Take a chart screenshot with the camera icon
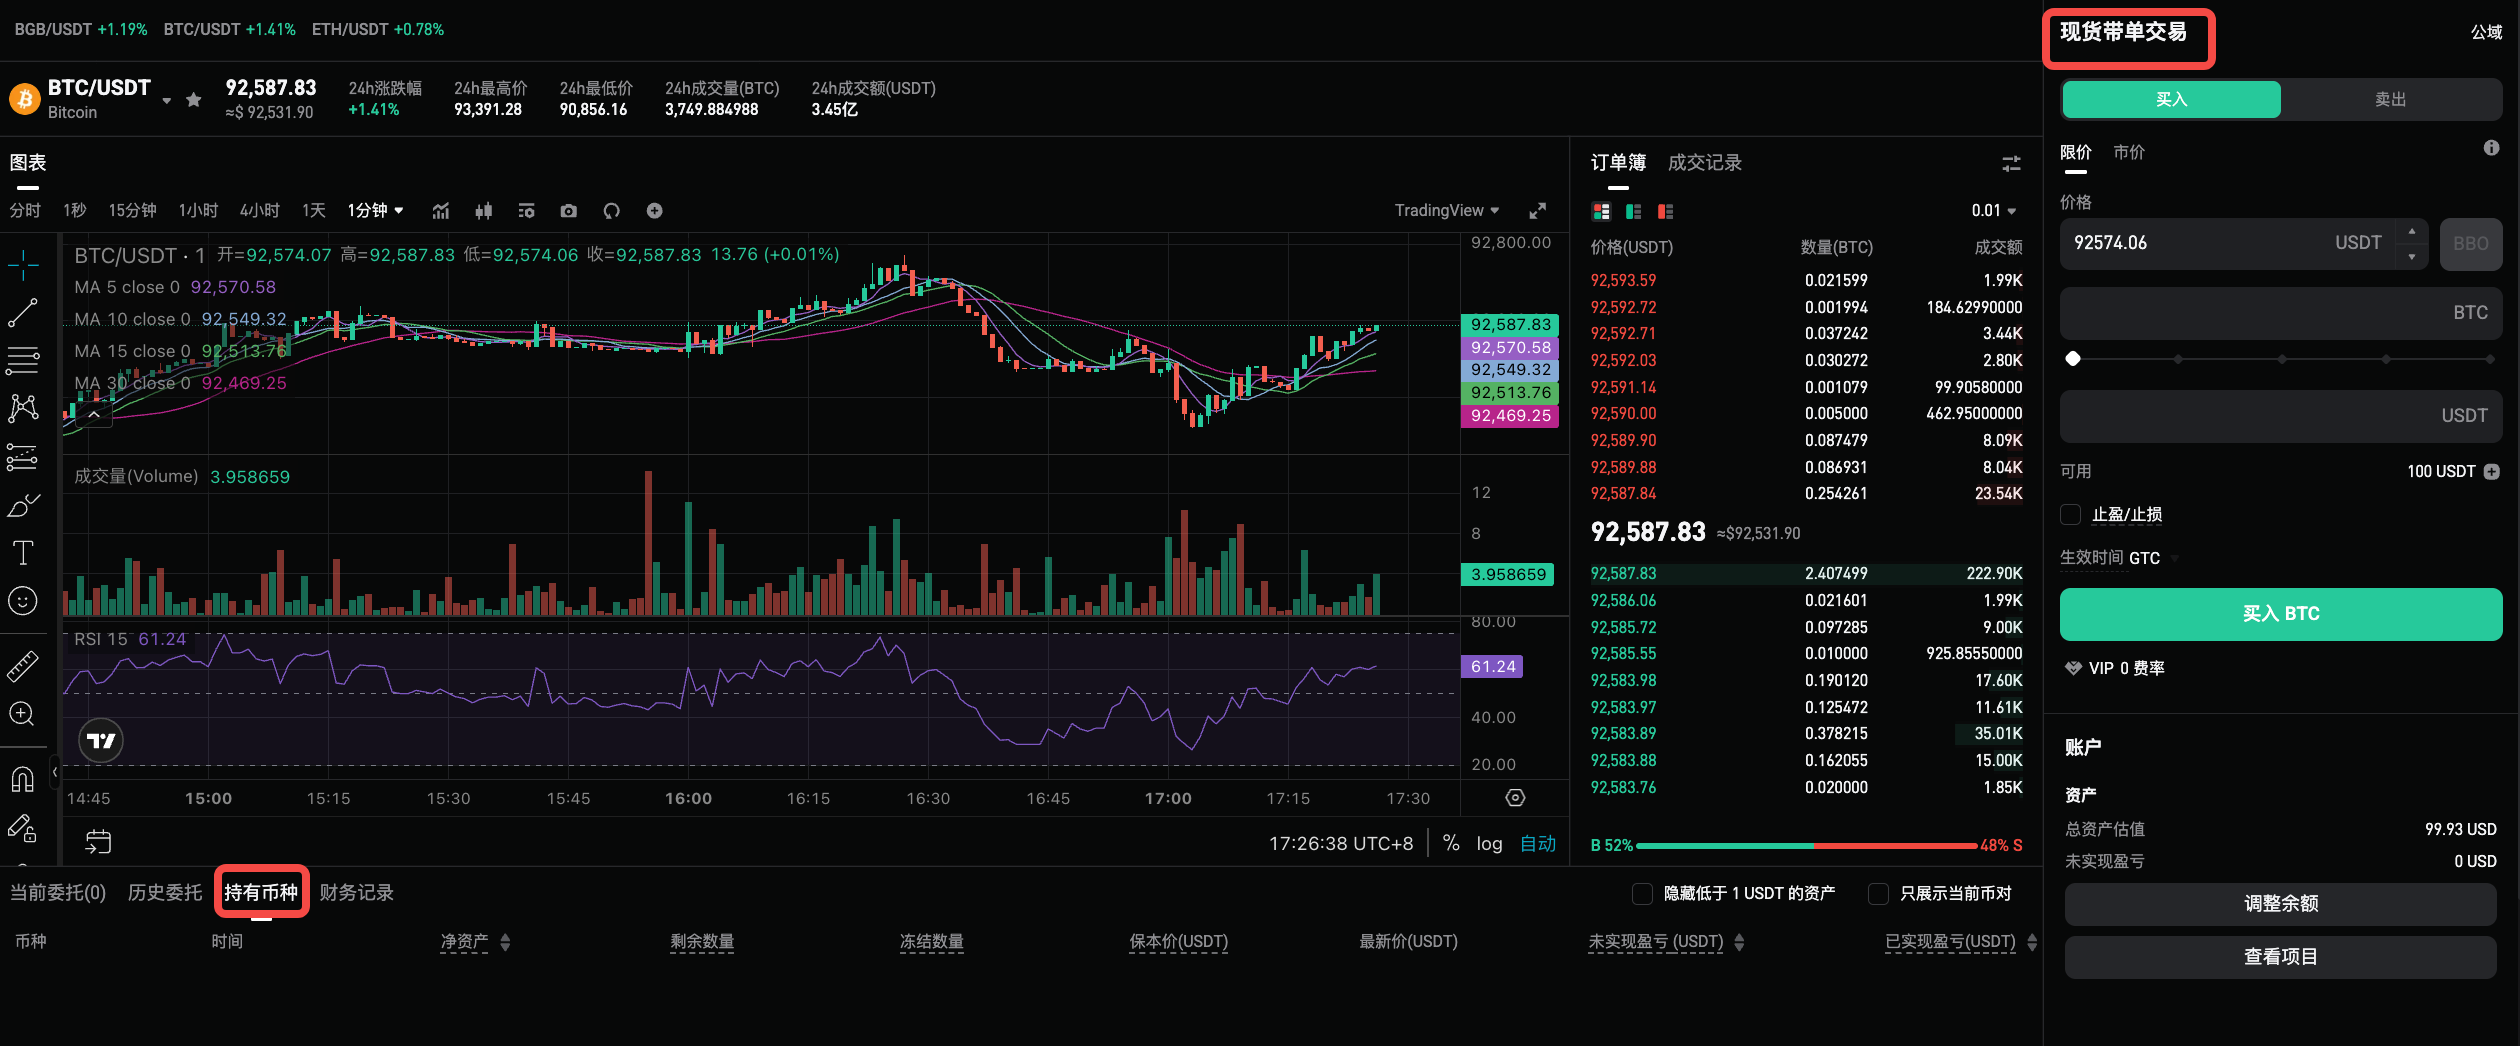This screenshot has height=1046, width=2520. (568, 211)
